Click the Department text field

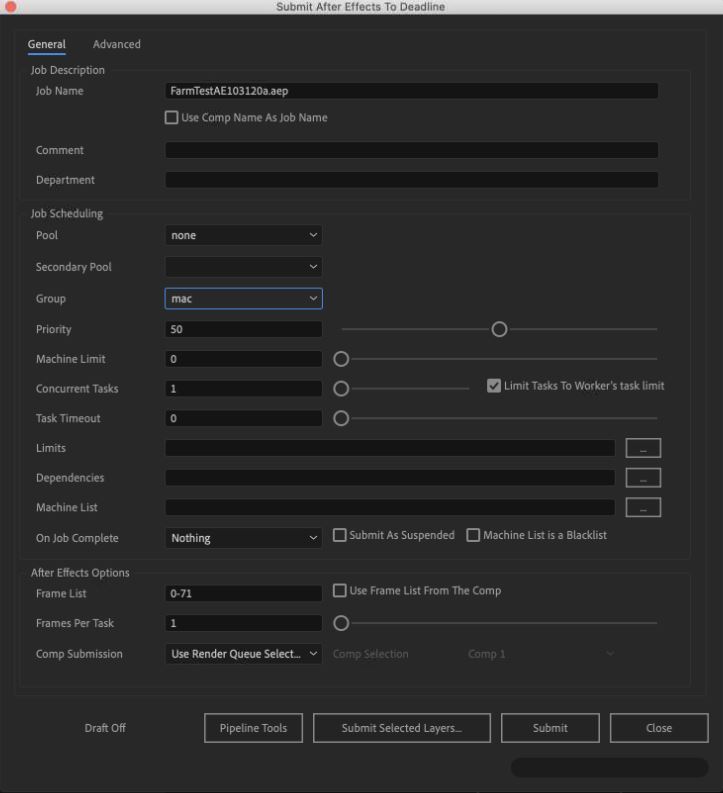click(412, 180)
